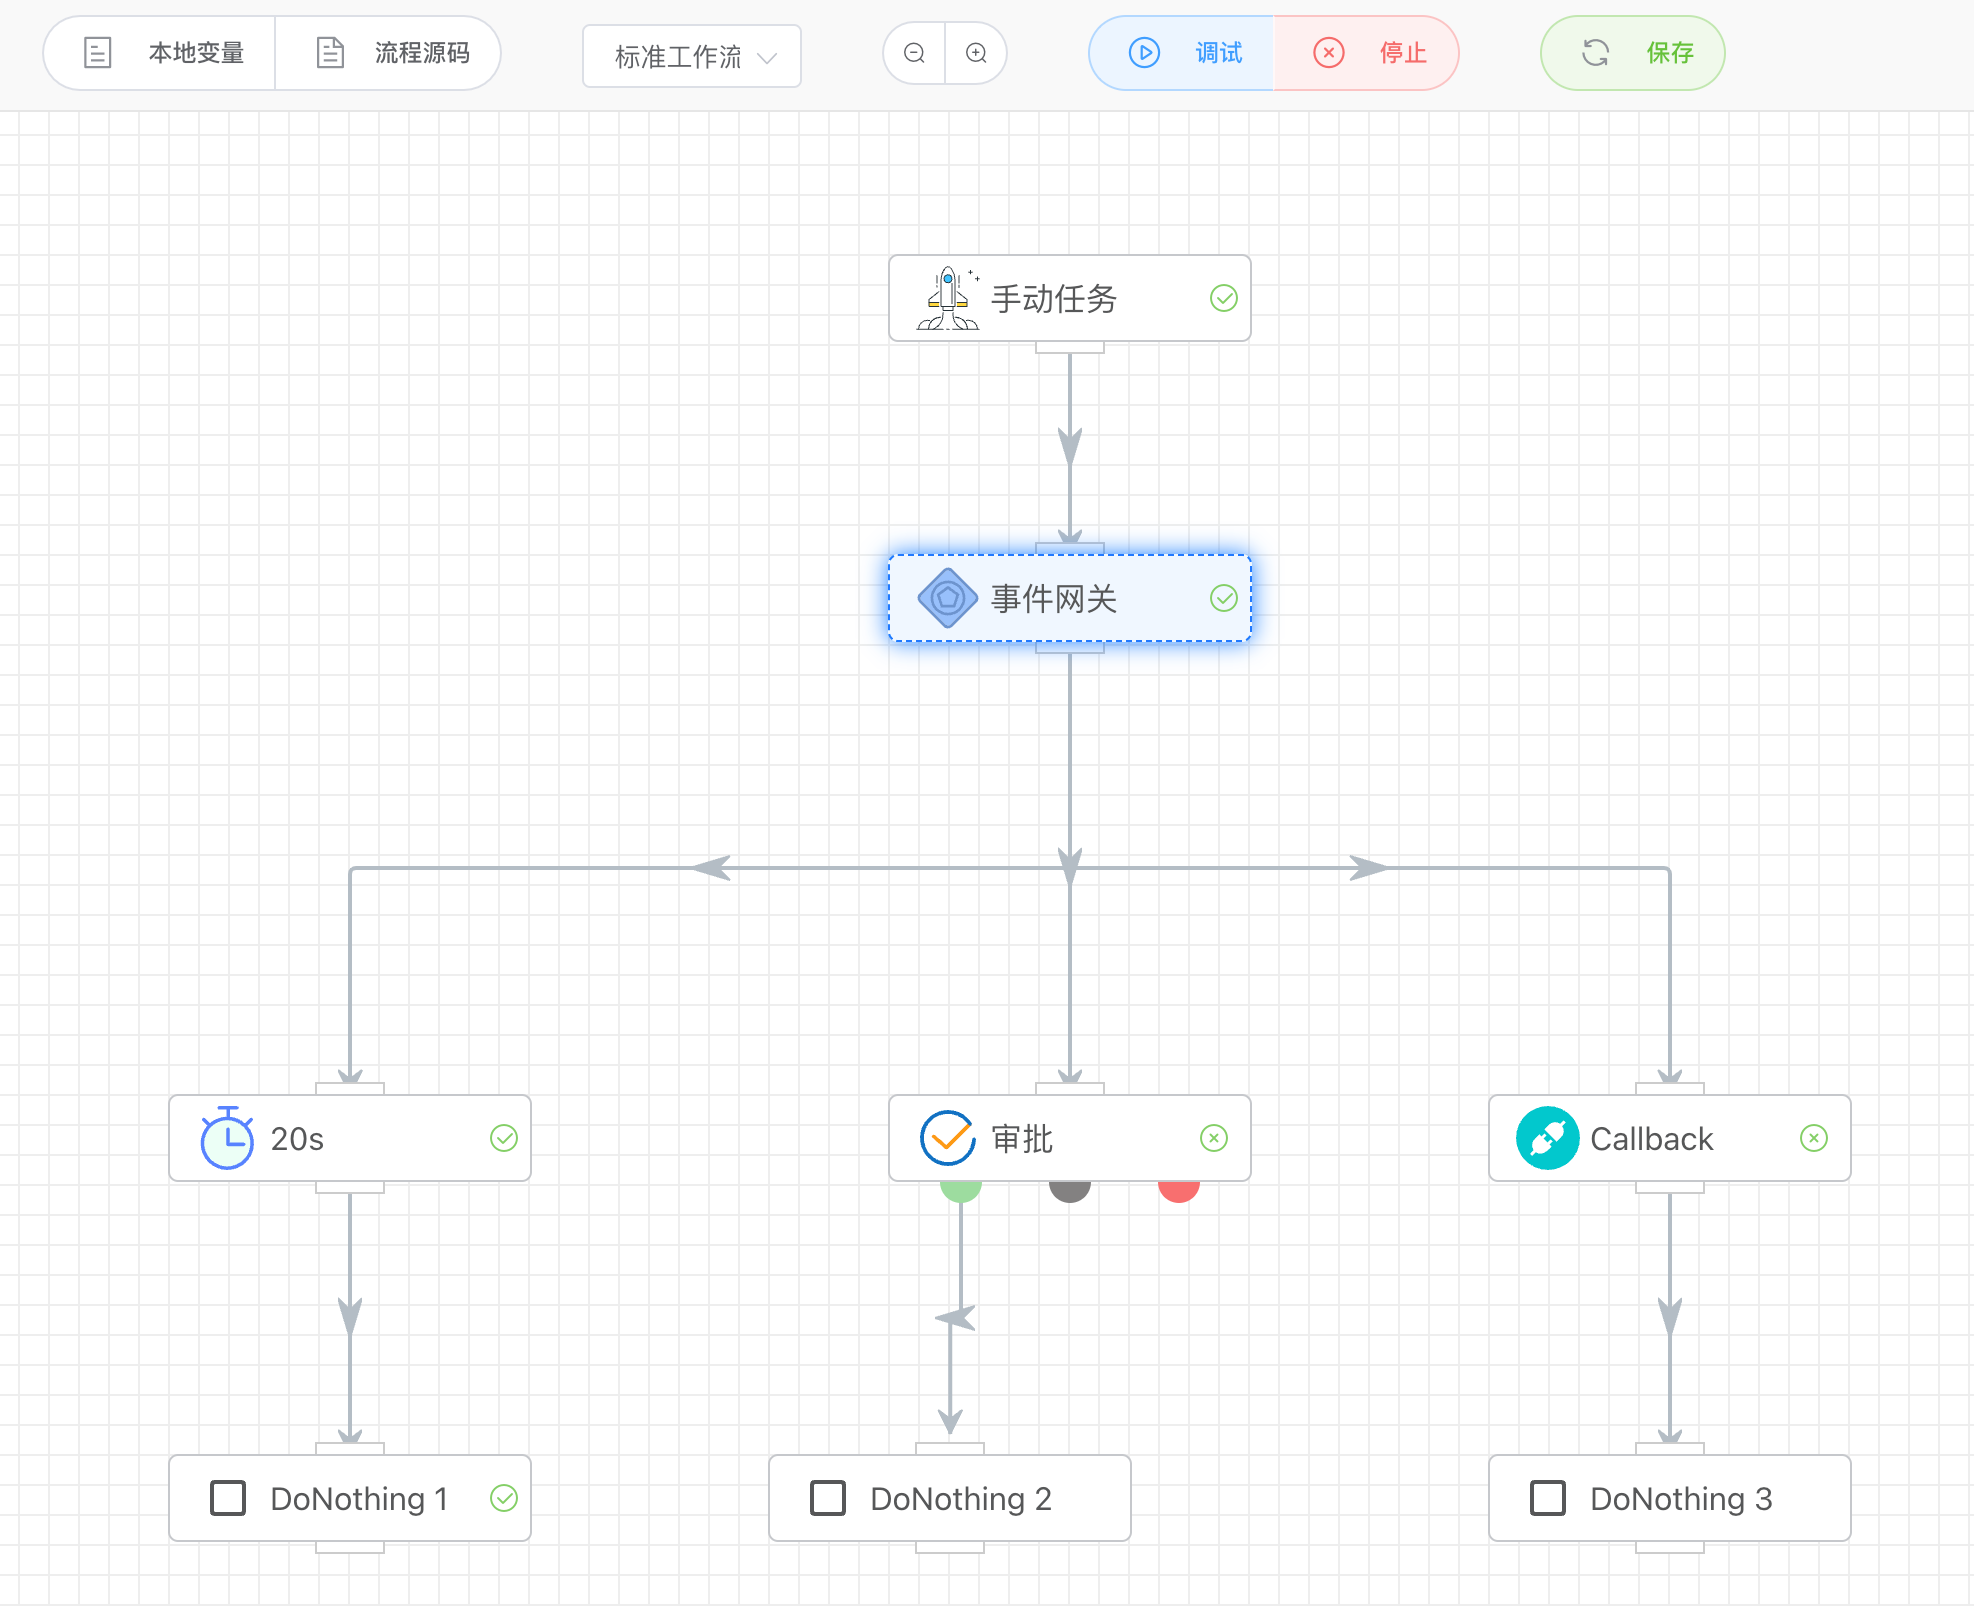Click the zoom out magnifier icon
This screenshot has height=1606, width=1974.
(x=914, y=53)
